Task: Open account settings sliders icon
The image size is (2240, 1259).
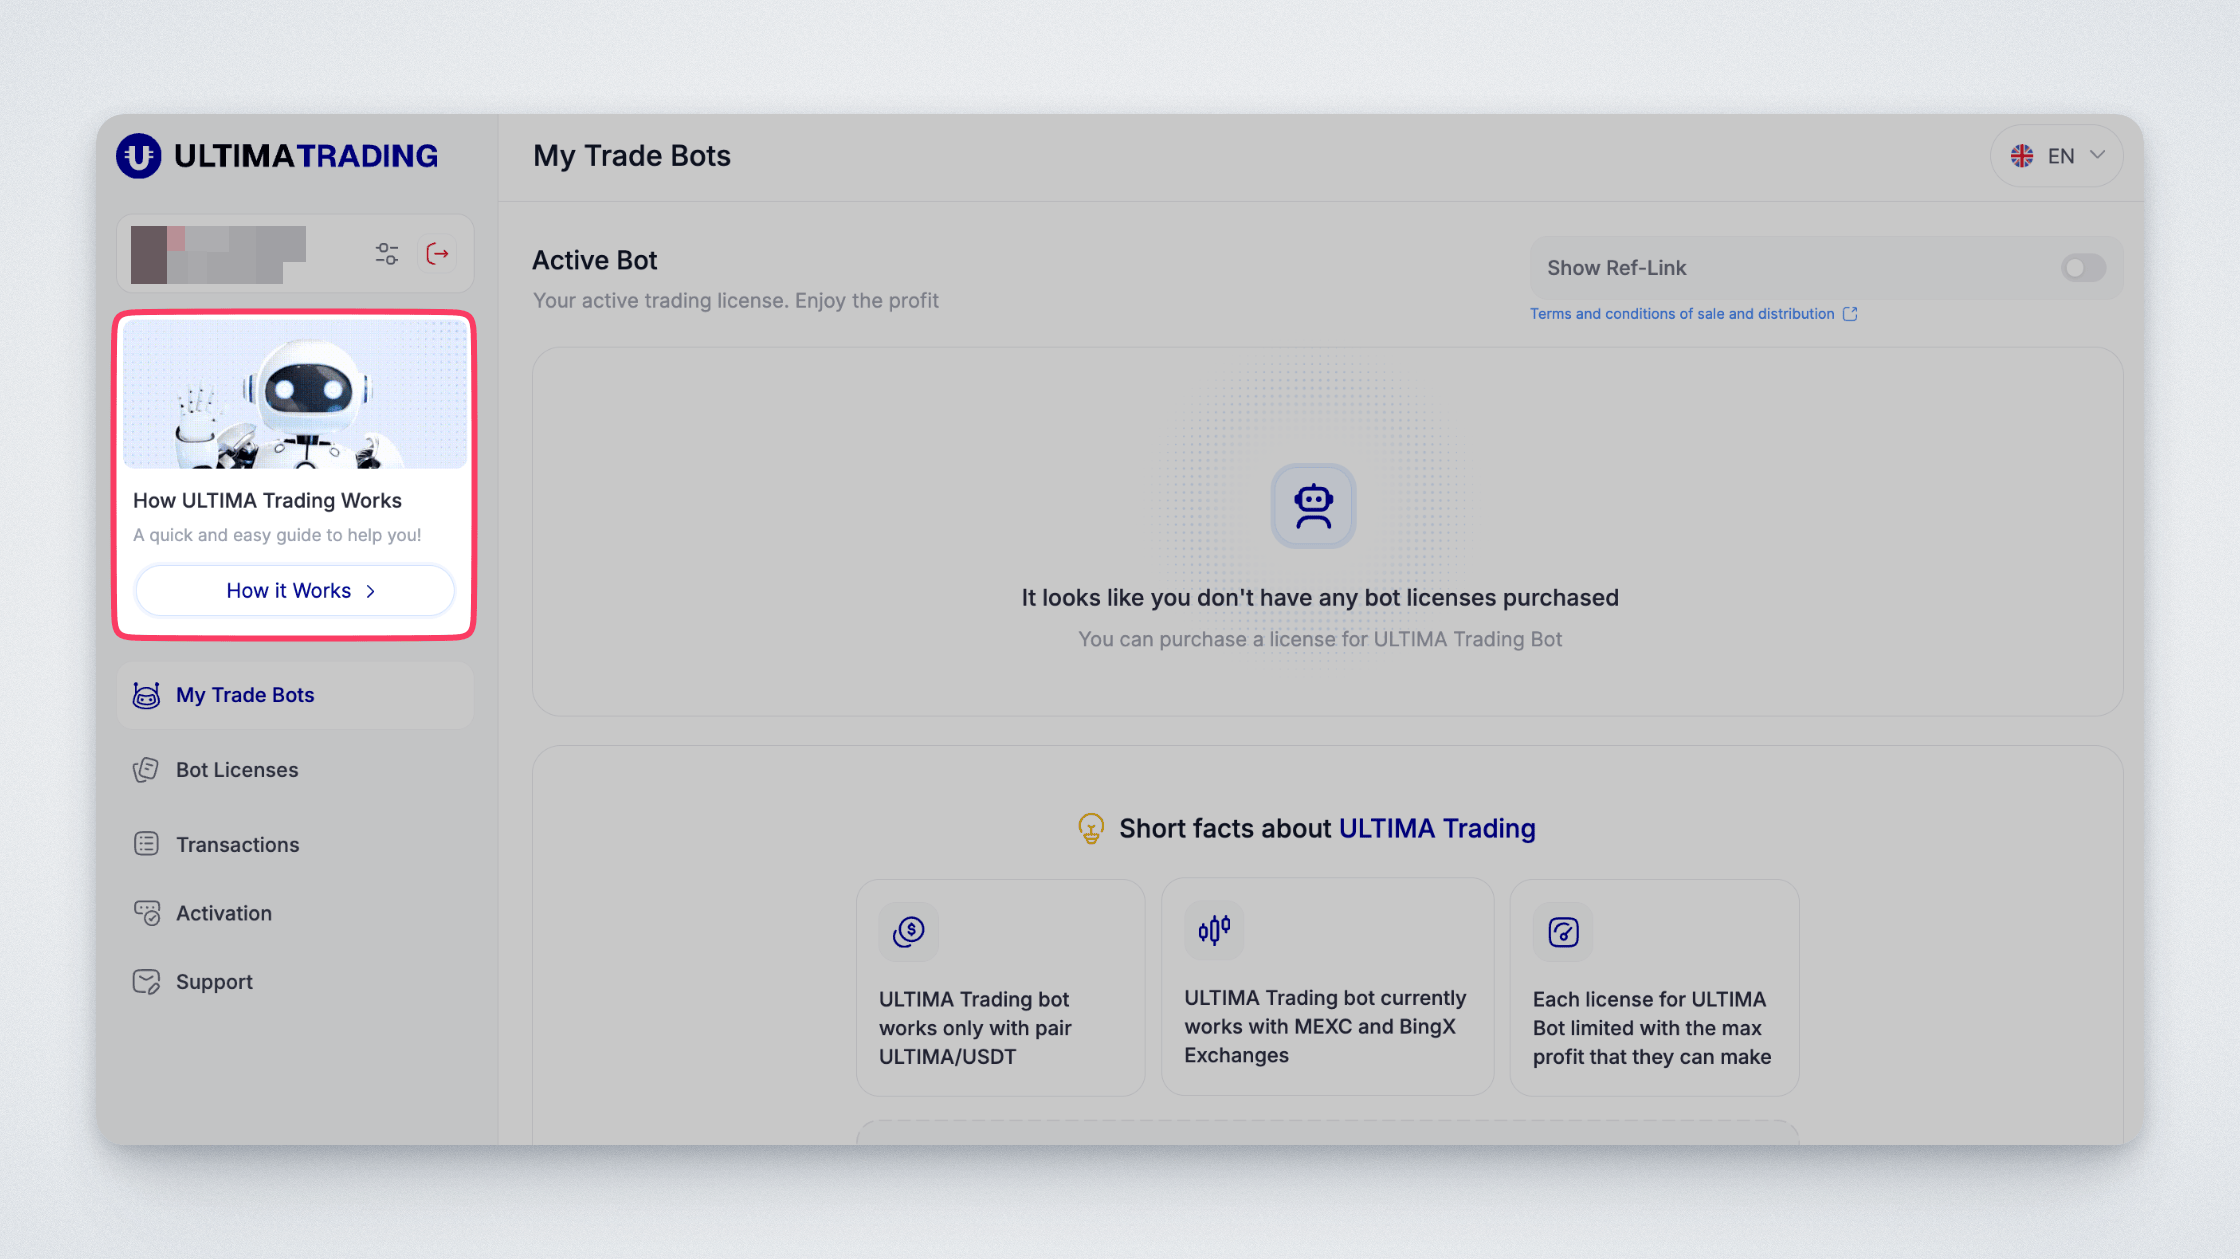Action: pos(387,254)
